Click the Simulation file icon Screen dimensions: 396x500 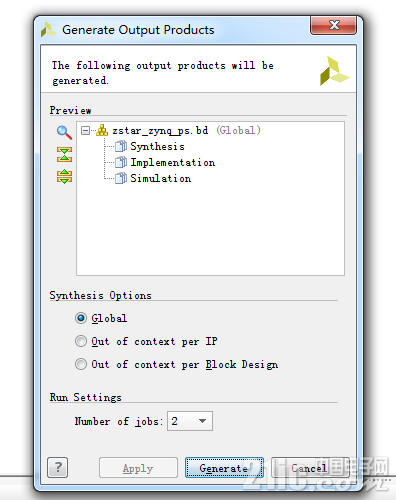click(121, 178)
